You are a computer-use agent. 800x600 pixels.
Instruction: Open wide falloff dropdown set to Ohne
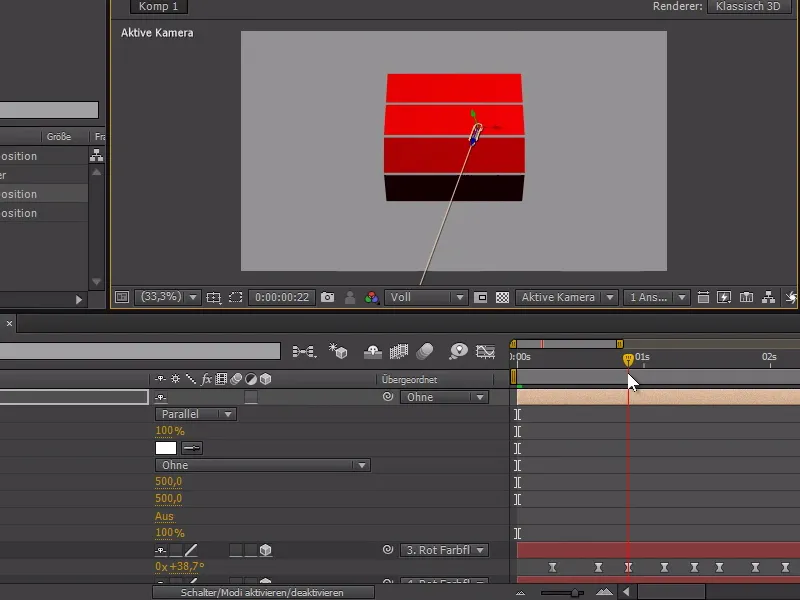click(263, 465)
